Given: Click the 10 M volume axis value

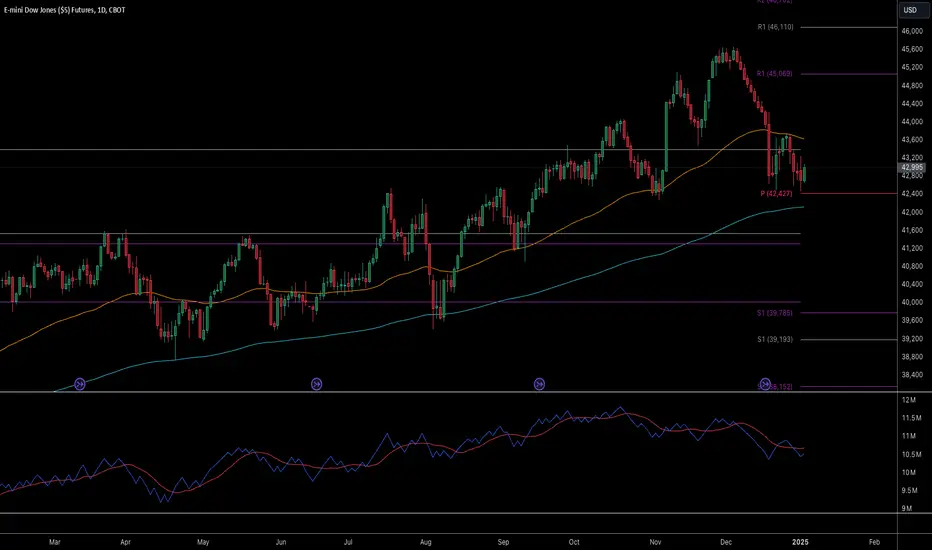Looking at the screenshot, I should pyautogui.click(x=909, y=473).
